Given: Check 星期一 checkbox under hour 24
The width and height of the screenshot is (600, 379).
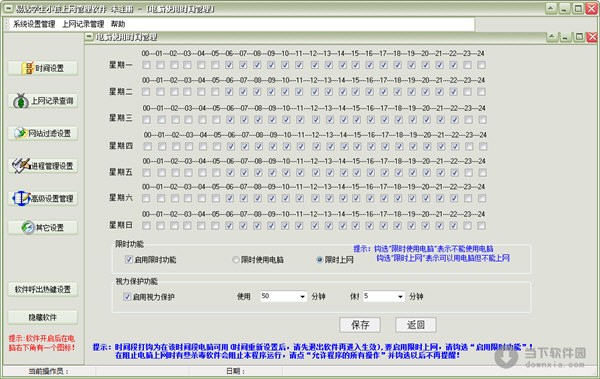Looking at the screenshot, I should 481,65.
